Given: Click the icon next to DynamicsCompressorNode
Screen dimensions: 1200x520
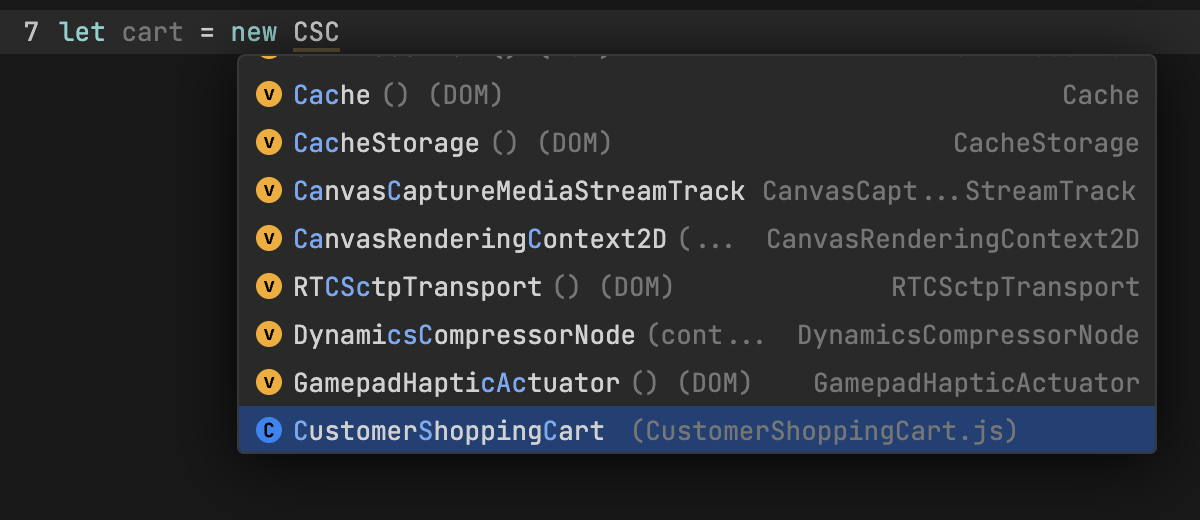Looking at the screenshot, I should pos(268,335).
